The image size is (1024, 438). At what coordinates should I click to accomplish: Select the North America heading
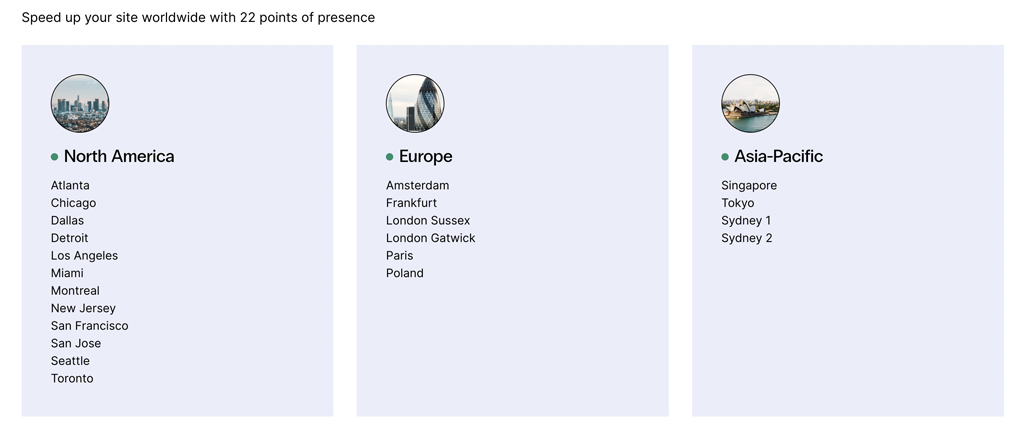click(119, 157)
